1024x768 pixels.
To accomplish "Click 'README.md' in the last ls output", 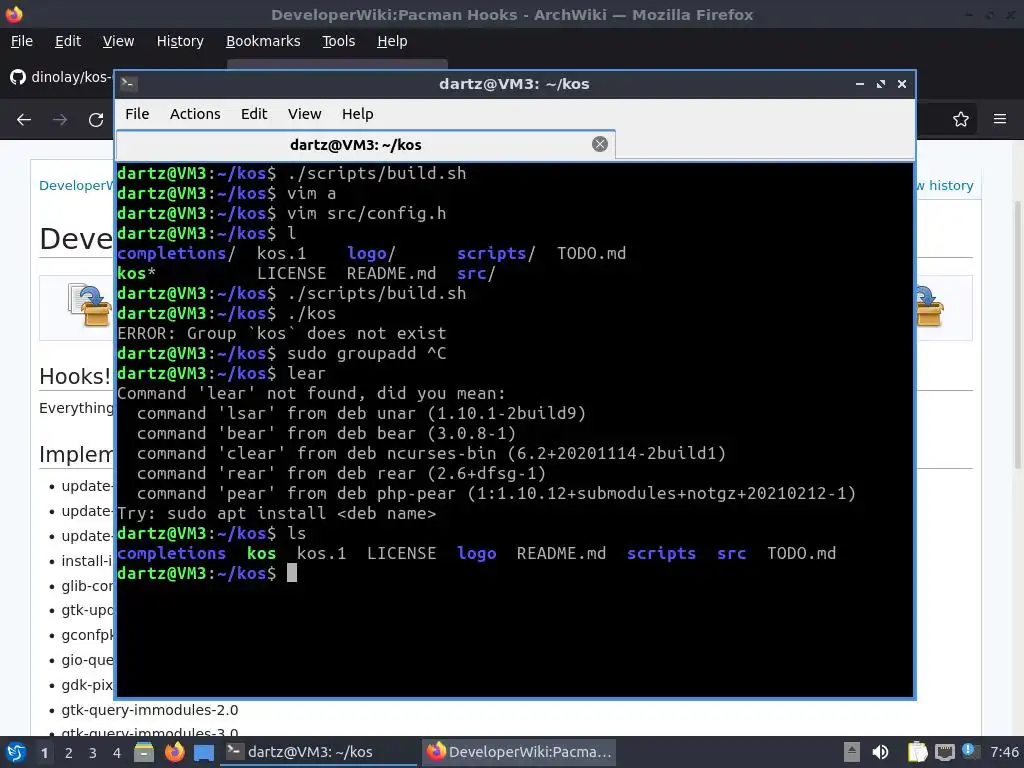I will [x=561, y=554].
